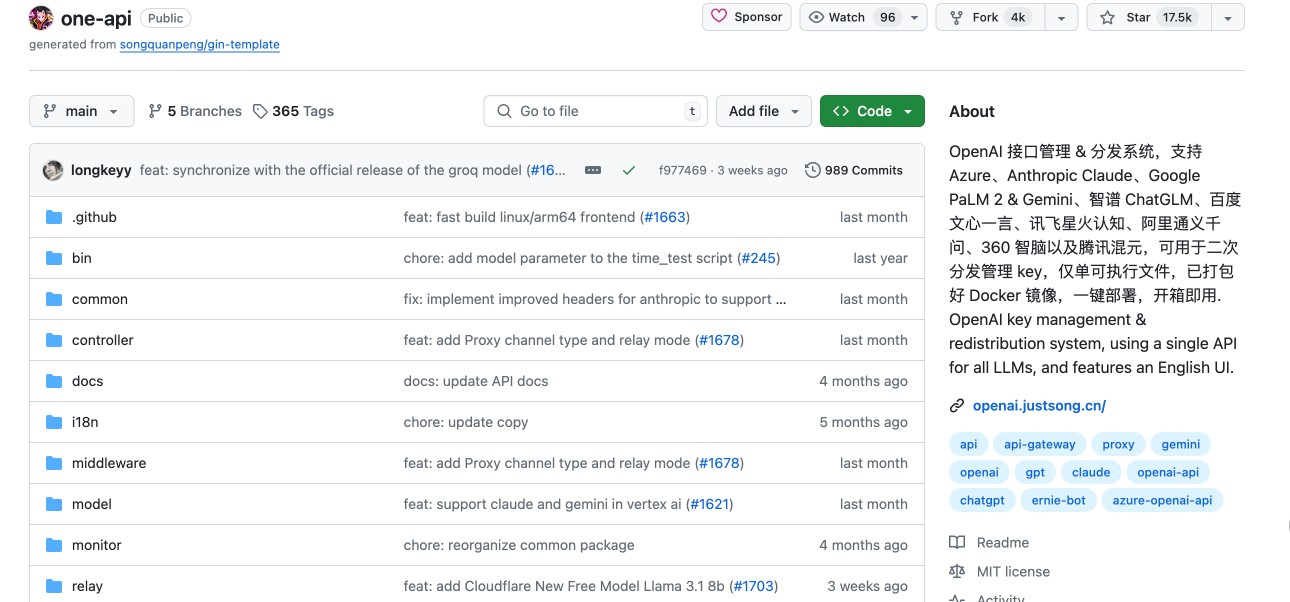Select the openai topic tag

979,472
